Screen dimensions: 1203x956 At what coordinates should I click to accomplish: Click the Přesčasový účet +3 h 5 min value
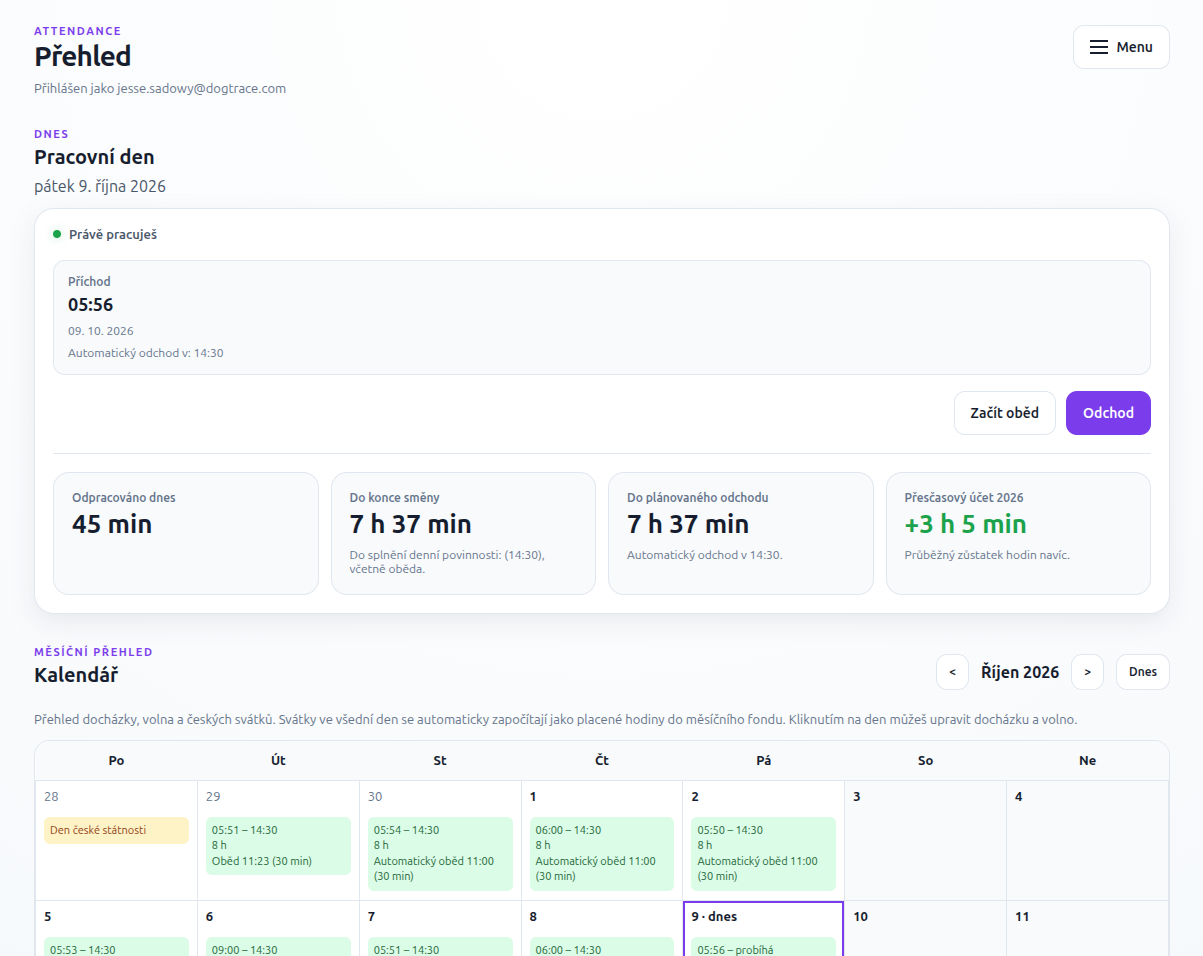tap(965, 524)
